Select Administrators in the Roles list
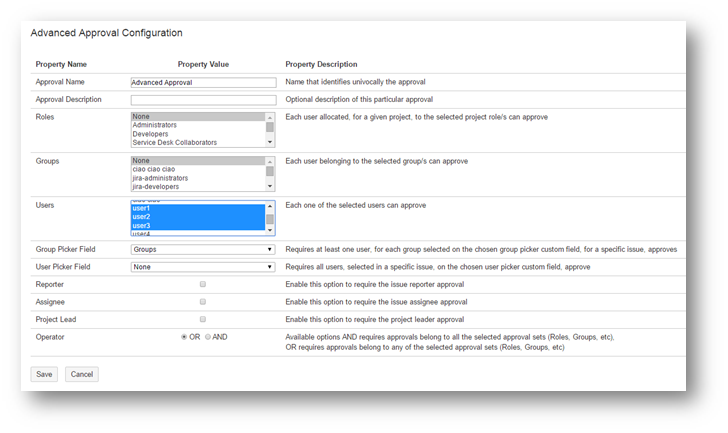The image size is (728, 433). point(155,125)
